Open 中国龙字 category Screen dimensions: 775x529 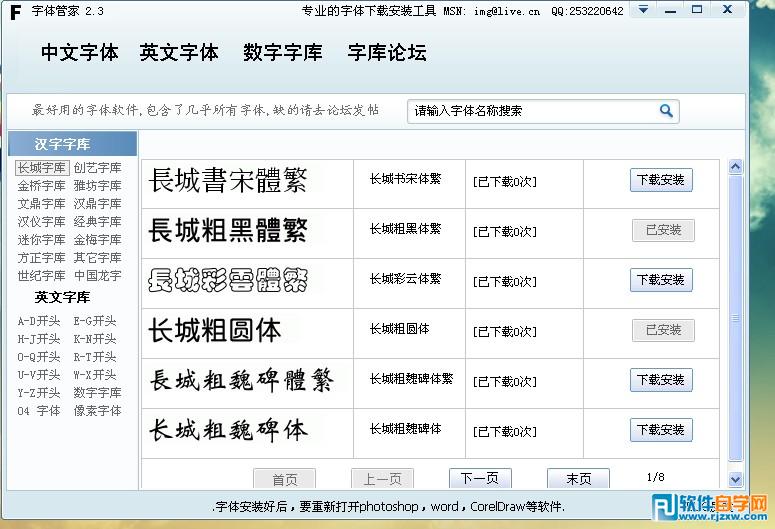click(x=98, y=275)
